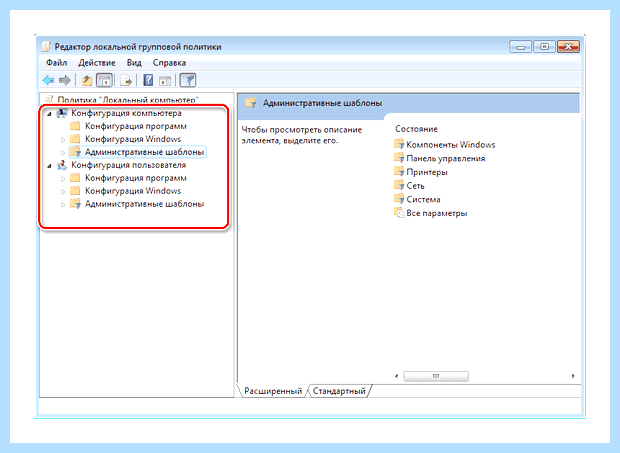This screenshot has width=620, height=453.
Task: Select Конфигурация программ label under user configuration
Action: [136, 178]
